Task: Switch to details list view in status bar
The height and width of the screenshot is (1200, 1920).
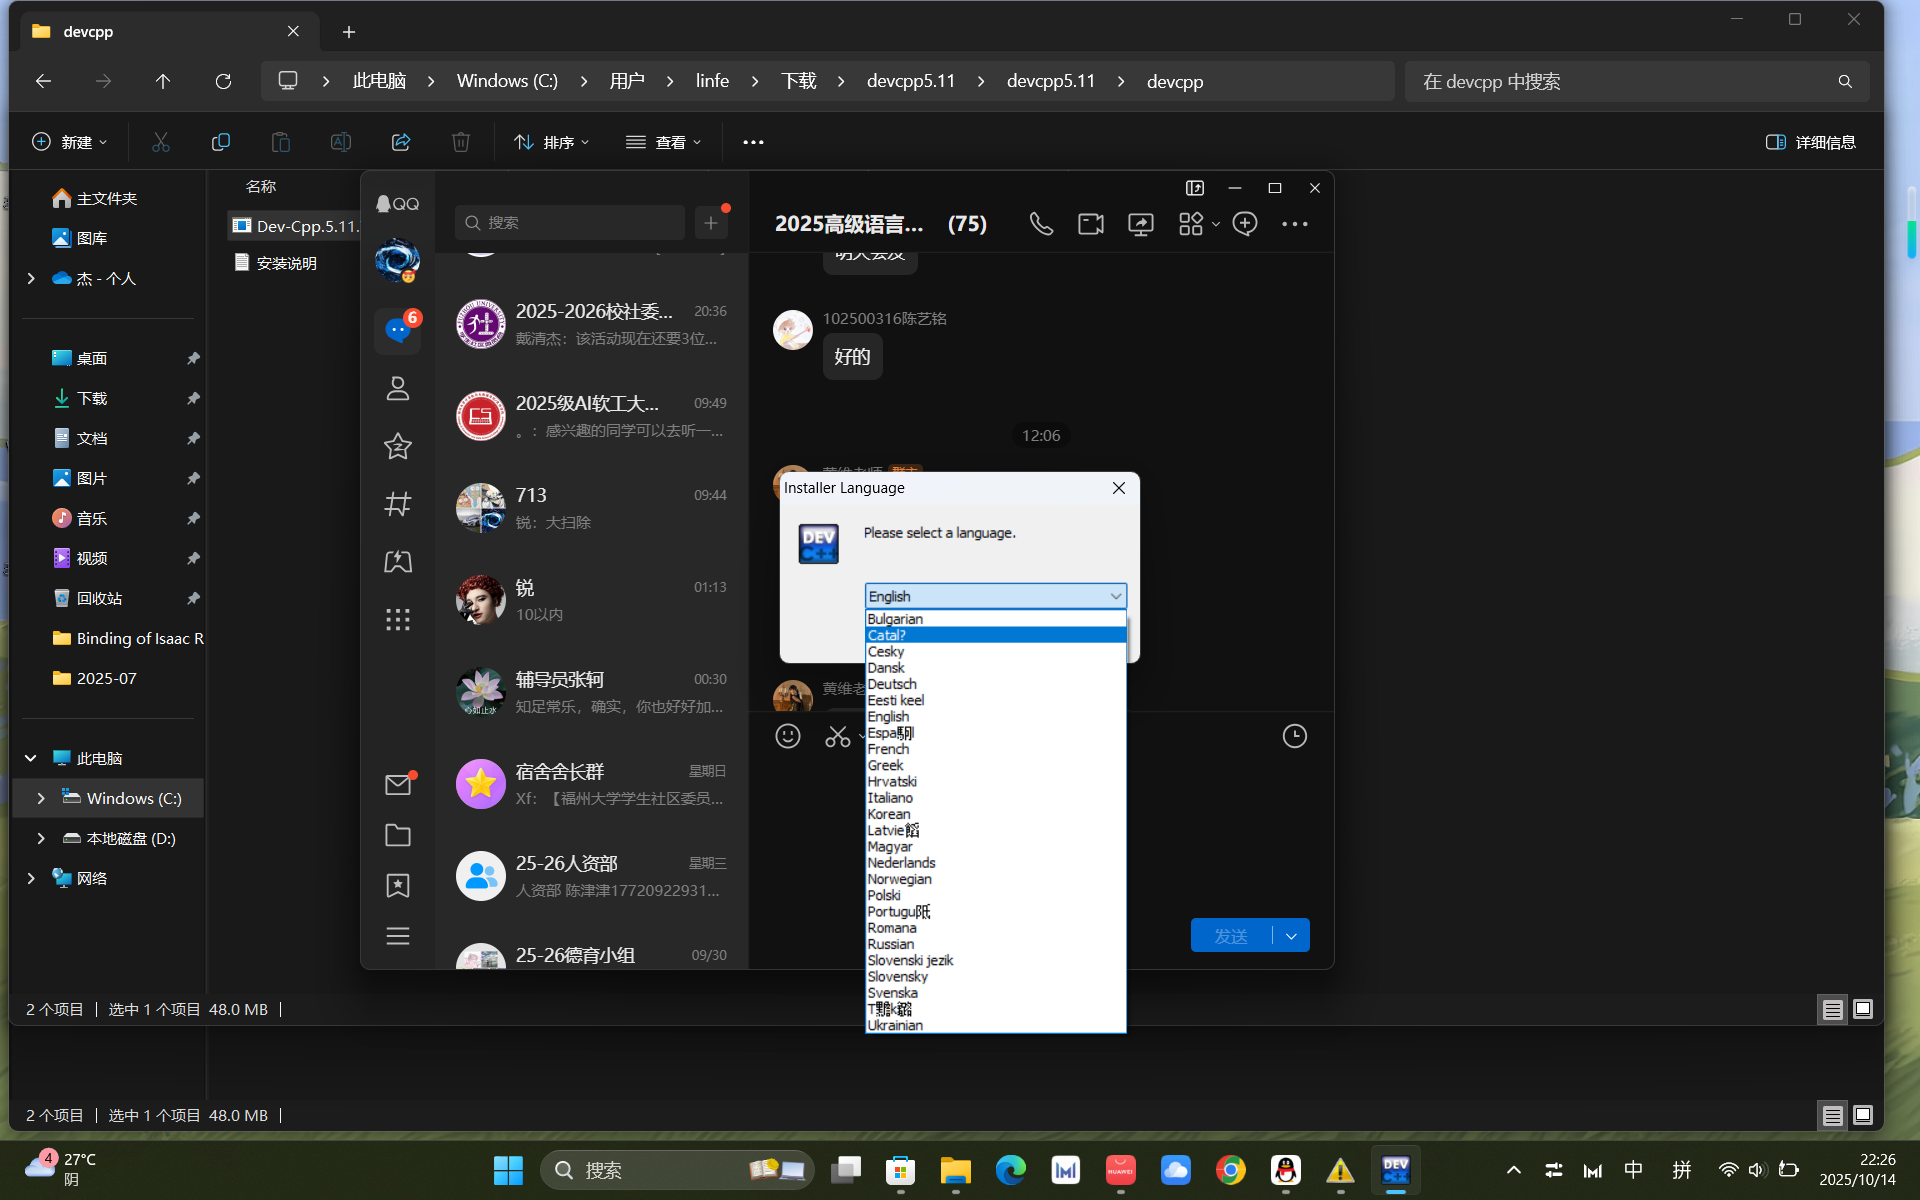Action: [x=1832, y=1009]
